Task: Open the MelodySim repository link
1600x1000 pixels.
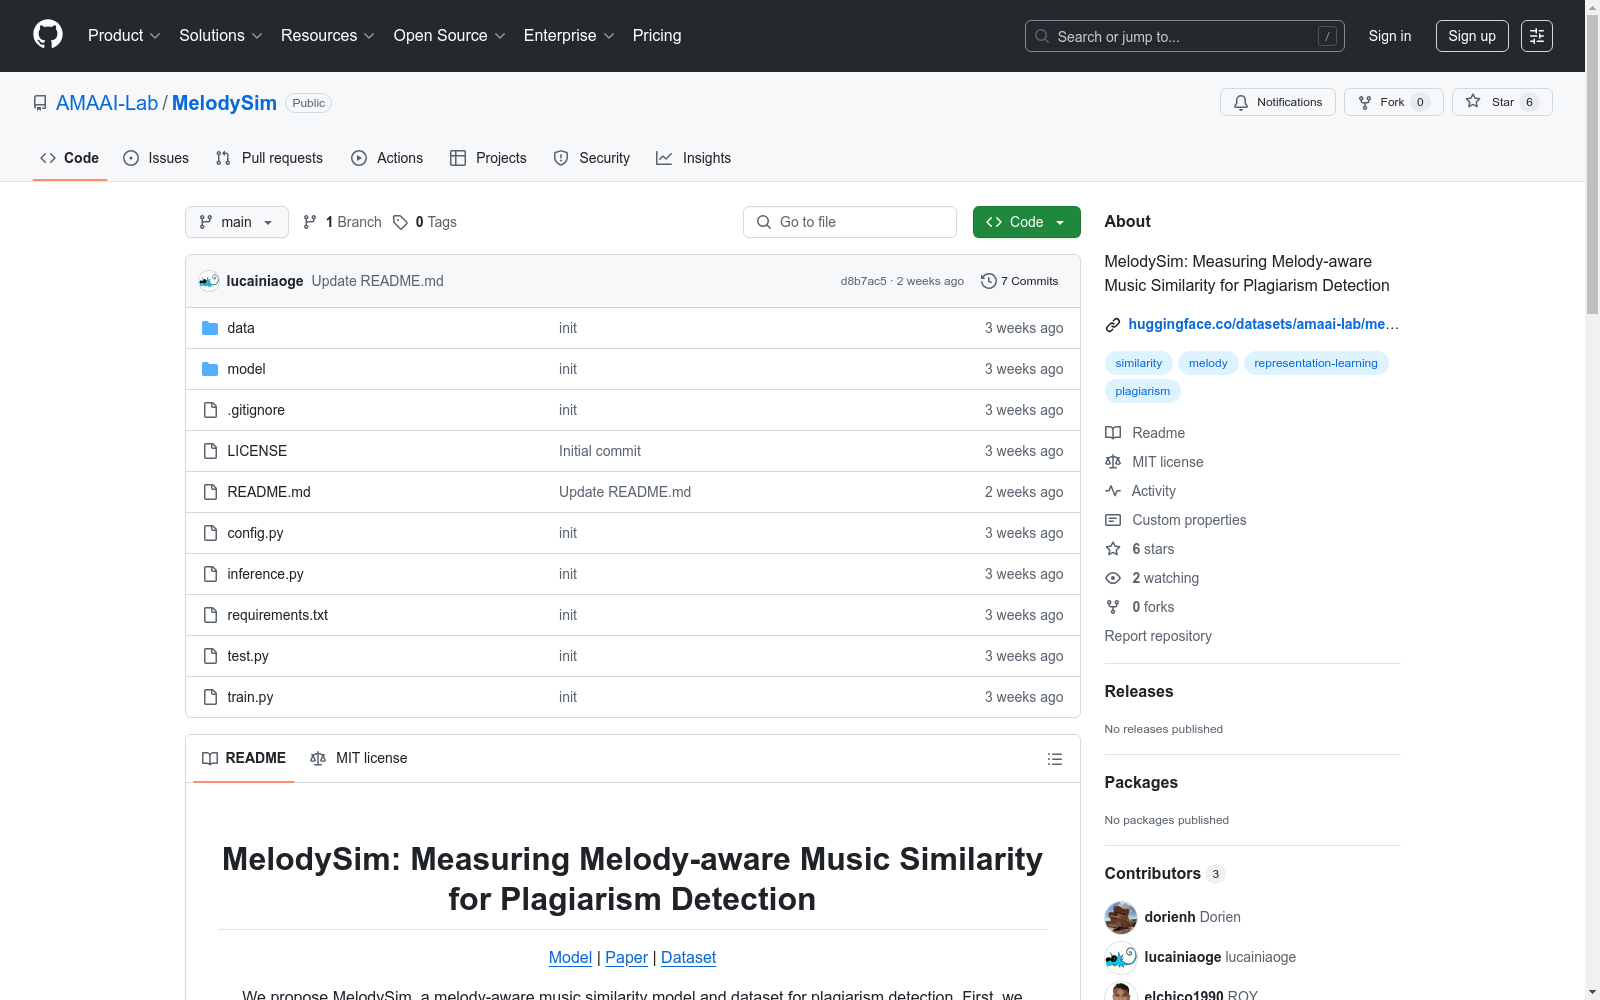Action: pos(224,103)
